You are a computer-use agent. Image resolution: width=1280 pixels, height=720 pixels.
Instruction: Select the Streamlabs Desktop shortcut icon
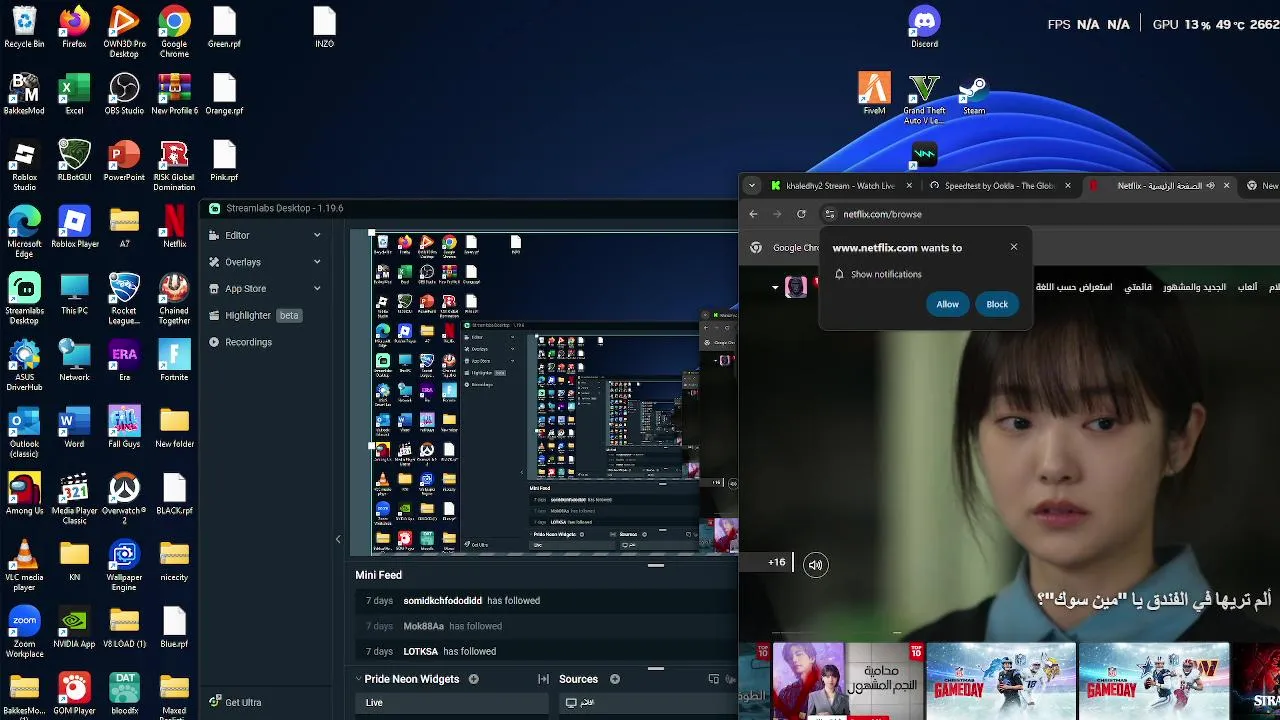(x=24, y=299)
